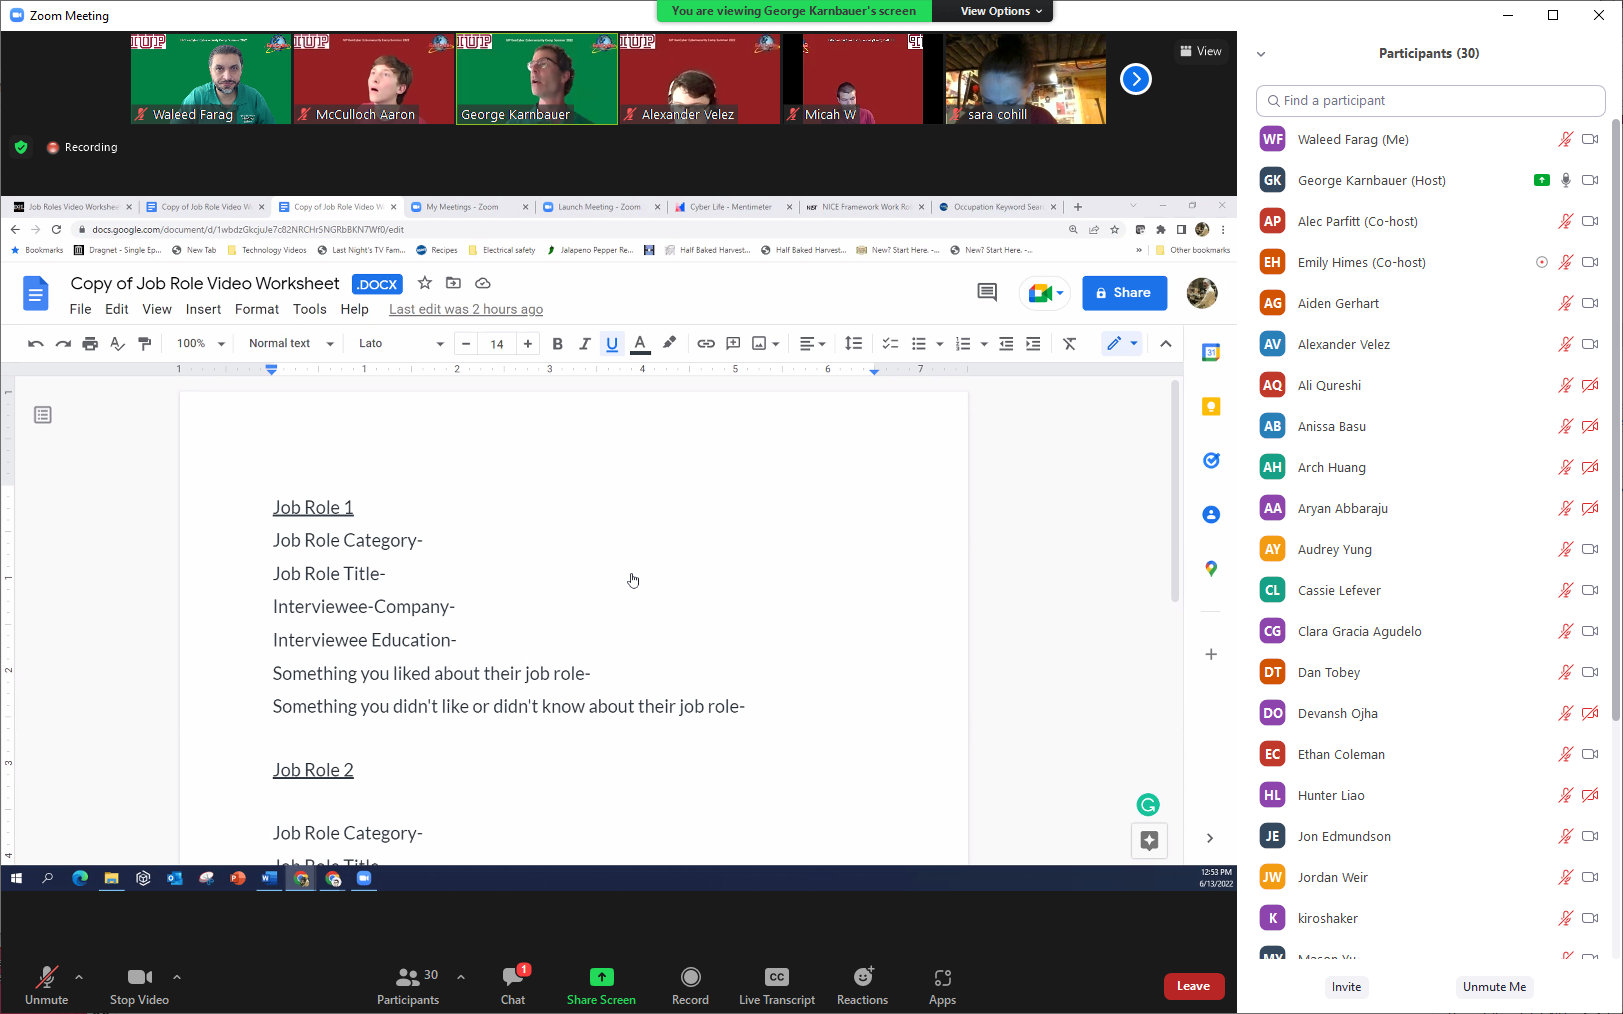Click the Bold formatting icon

558,344
